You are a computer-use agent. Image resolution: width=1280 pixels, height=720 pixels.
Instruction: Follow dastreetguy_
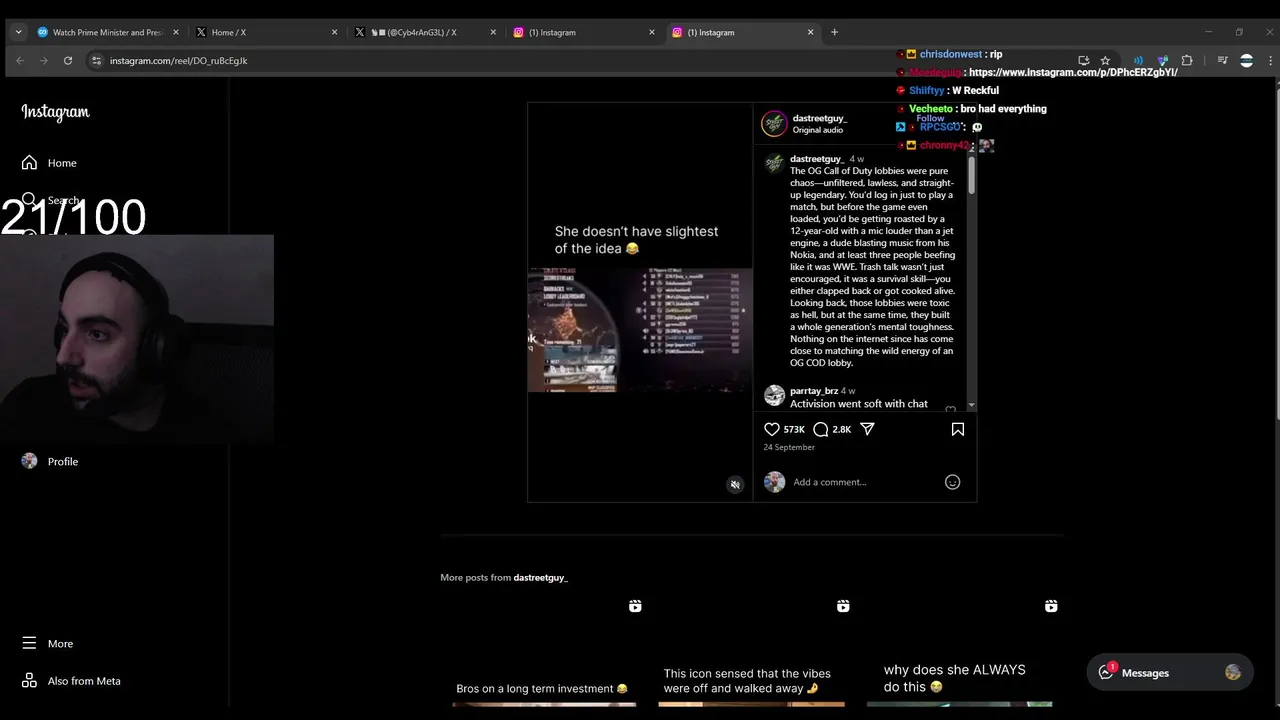click(930, 118)
